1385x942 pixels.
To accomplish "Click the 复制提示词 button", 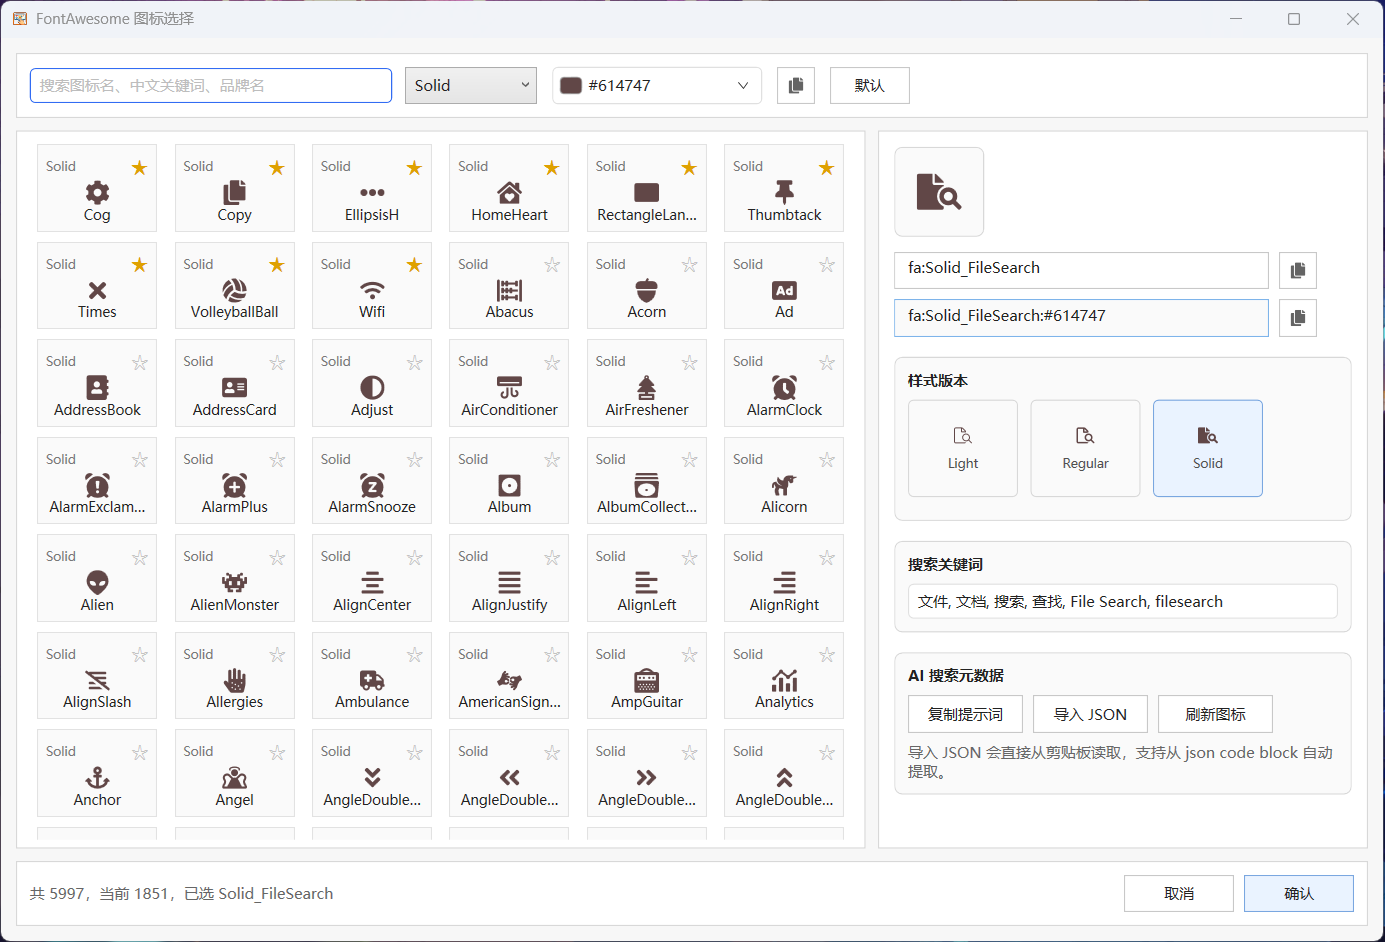I will 965,714.
